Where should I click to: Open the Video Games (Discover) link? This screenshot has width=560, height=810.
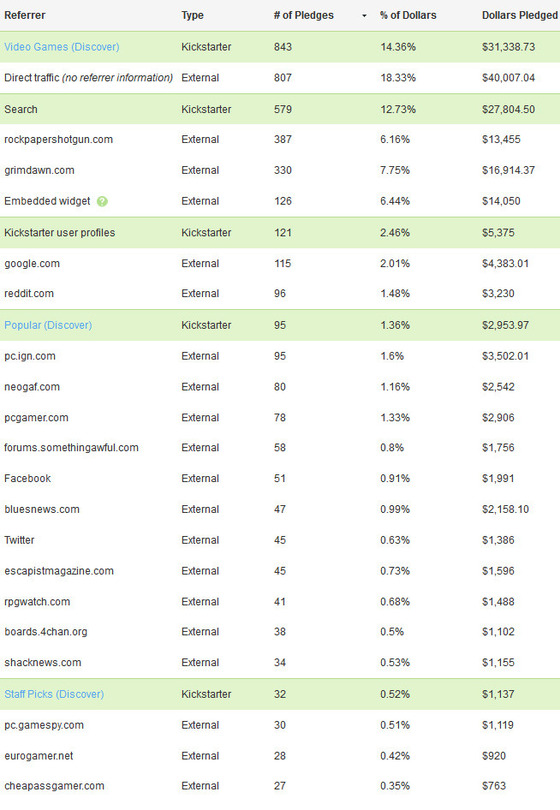tap(62, 47)
